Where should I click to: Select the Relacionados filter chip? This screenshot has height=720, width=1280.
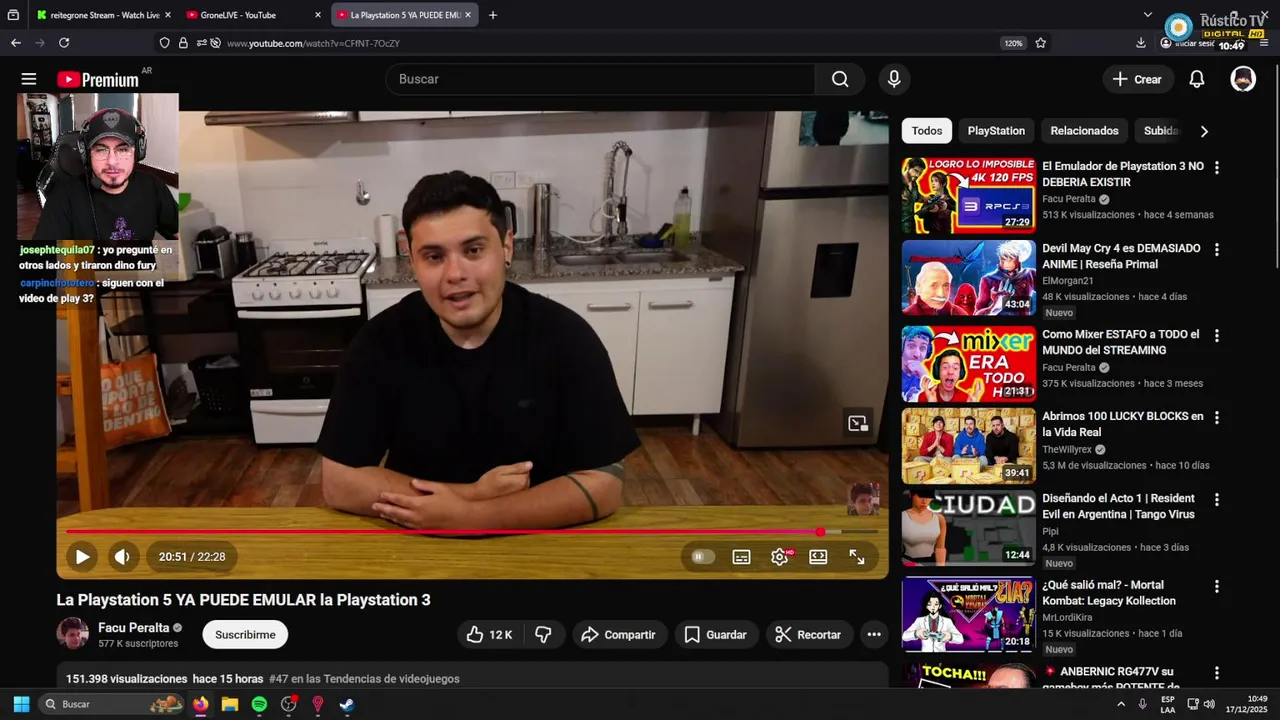click(1084, 131)
